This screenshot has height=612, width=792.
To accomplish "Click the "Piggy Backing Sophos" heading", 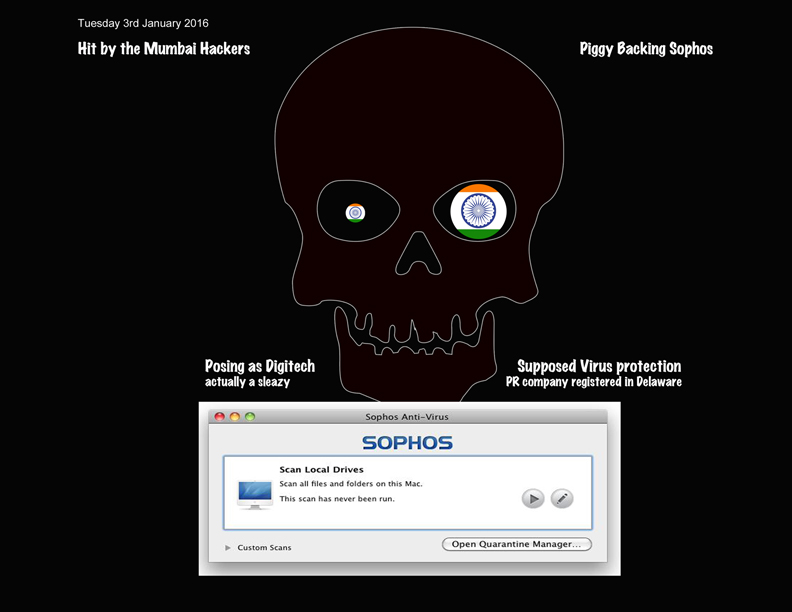I will coord(646,48).
